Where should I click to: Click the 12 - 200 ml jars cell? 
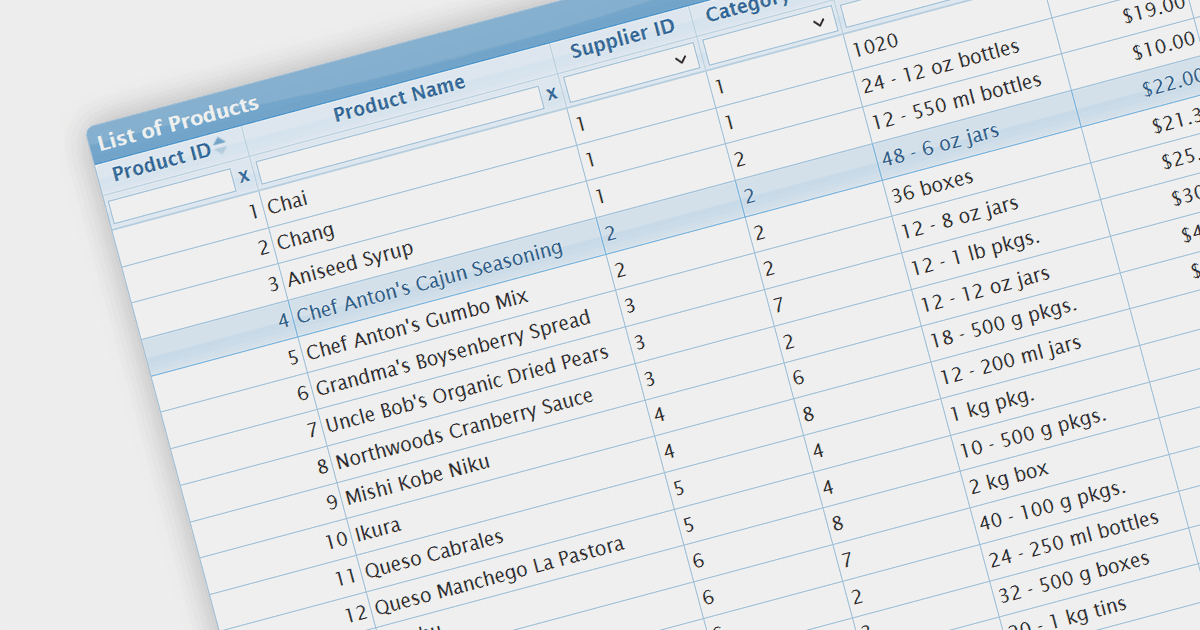pyautogui.click(x=1010, y=360)
